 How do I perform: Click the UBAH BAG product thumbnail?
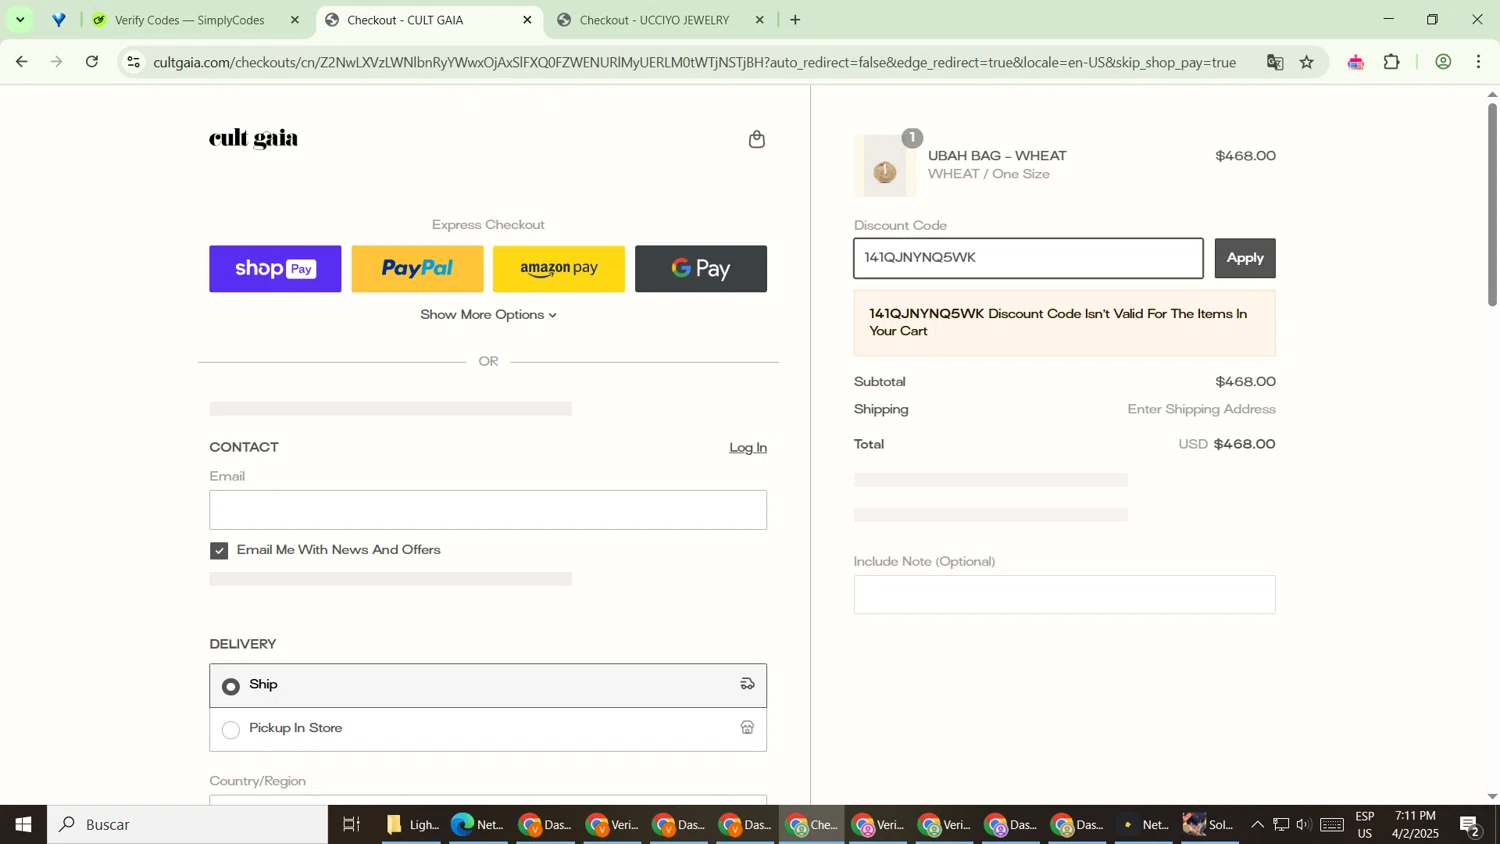(885, 166)
